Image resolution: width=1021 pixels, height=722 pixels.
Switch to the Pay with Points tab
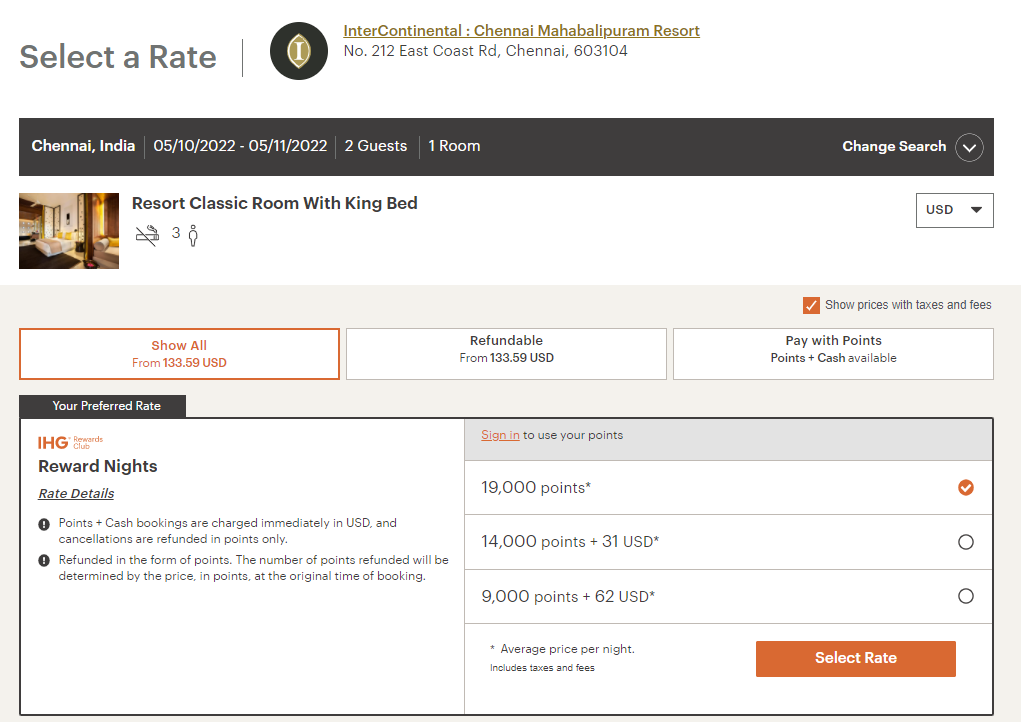point(833,354)
